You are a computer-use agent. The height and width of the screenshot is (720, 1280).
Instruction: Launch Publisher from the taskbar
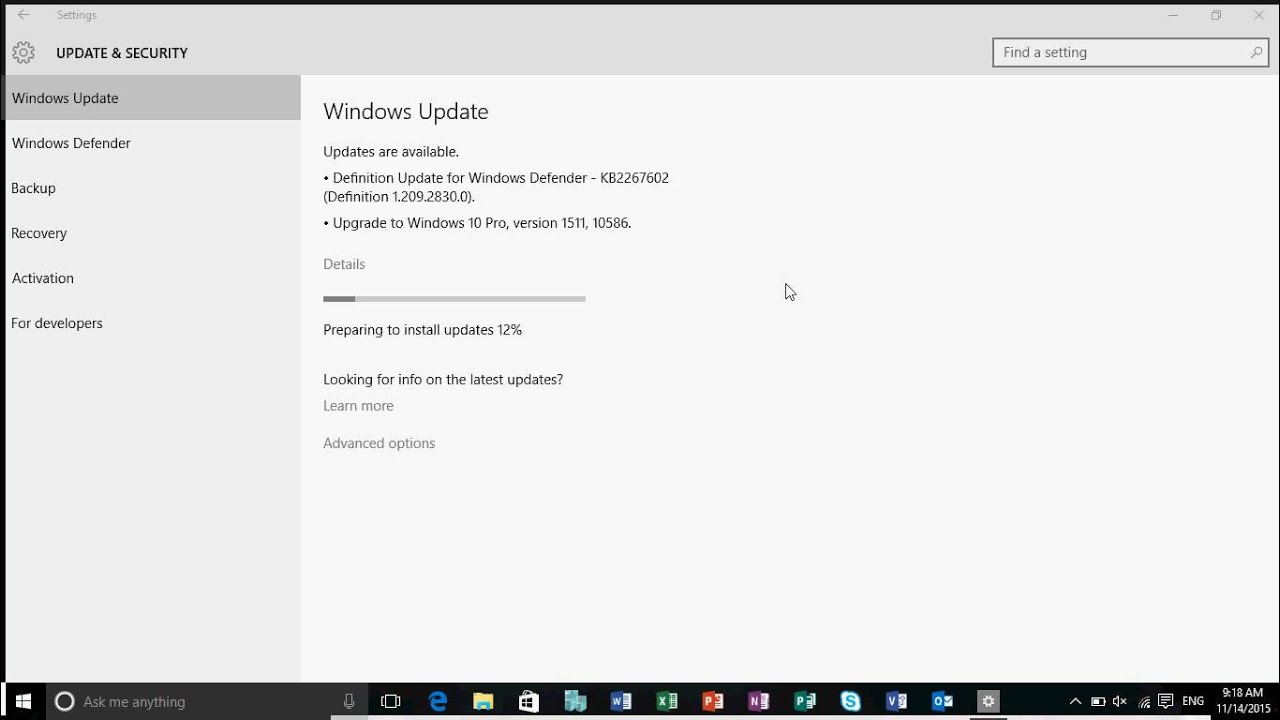805,702
